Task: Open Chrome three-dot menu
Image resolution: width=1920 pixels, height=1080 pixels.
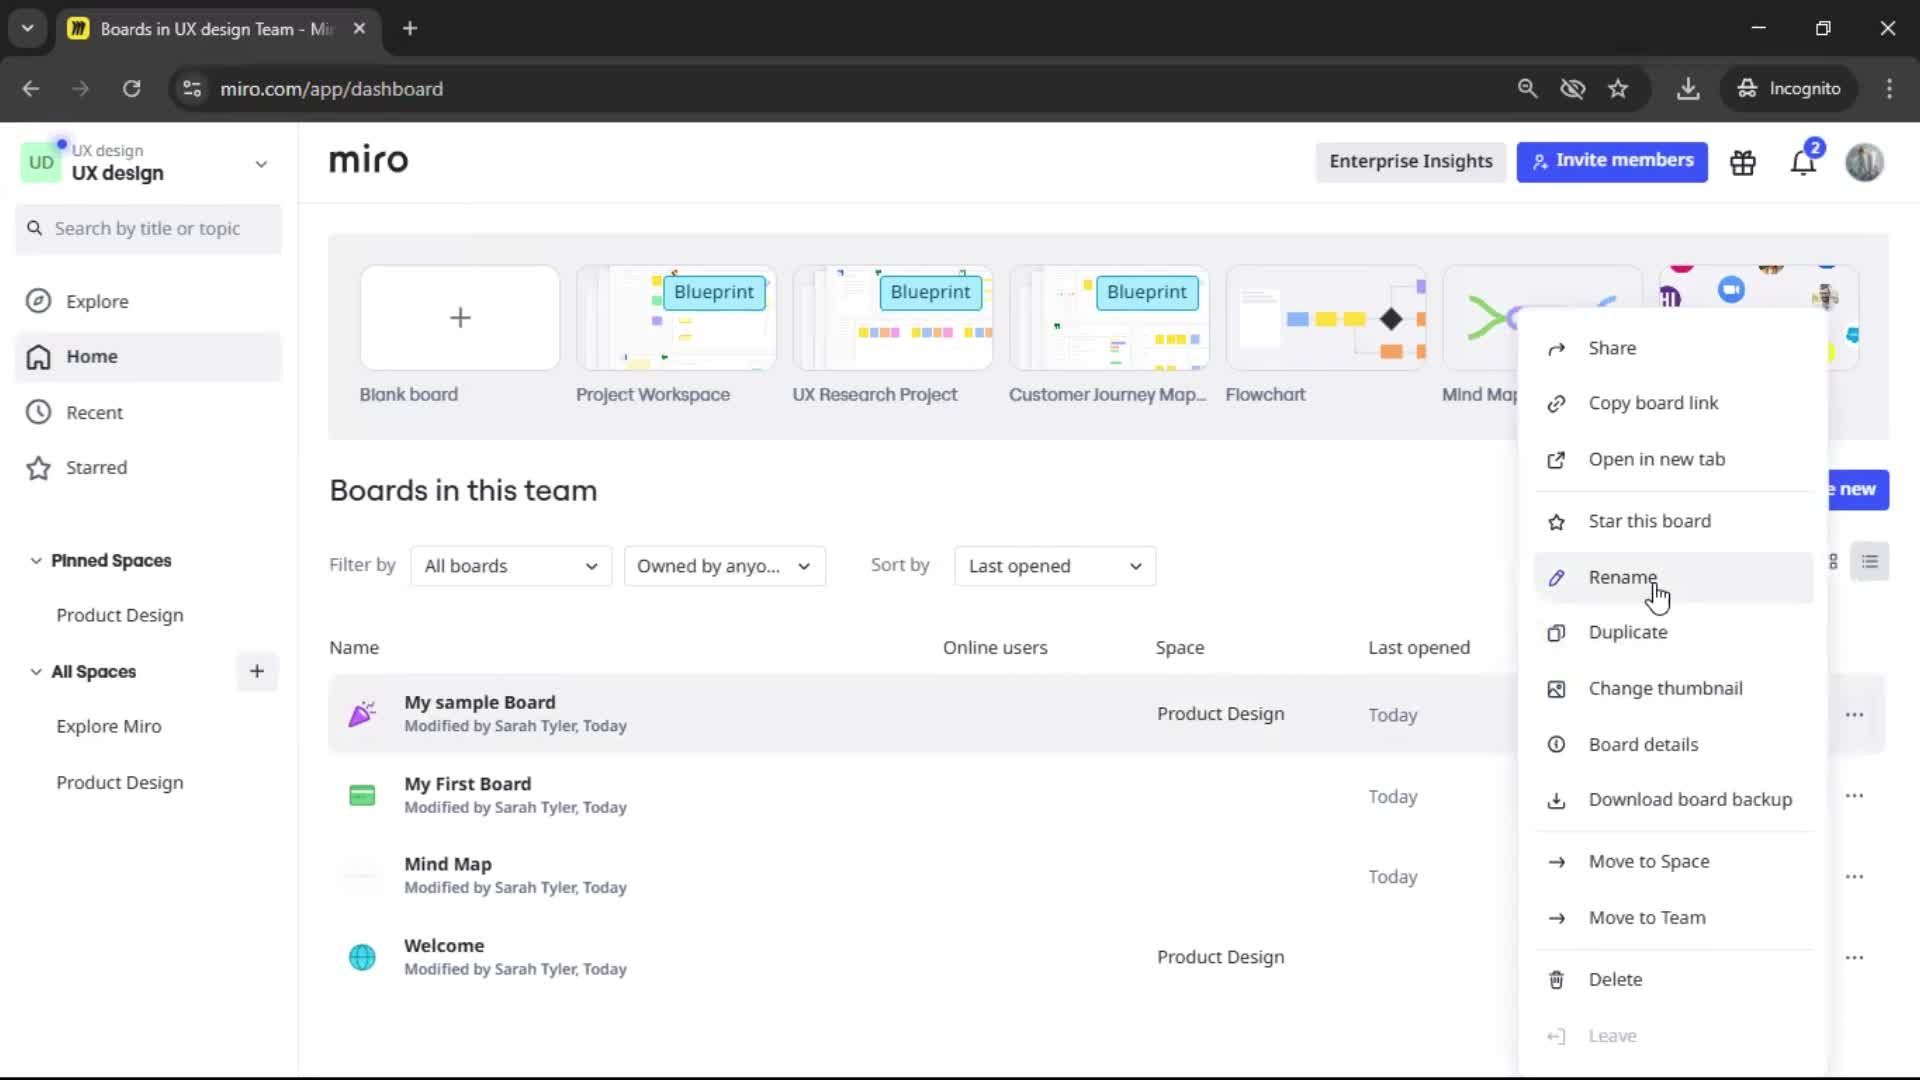Action: (1889, 89)
